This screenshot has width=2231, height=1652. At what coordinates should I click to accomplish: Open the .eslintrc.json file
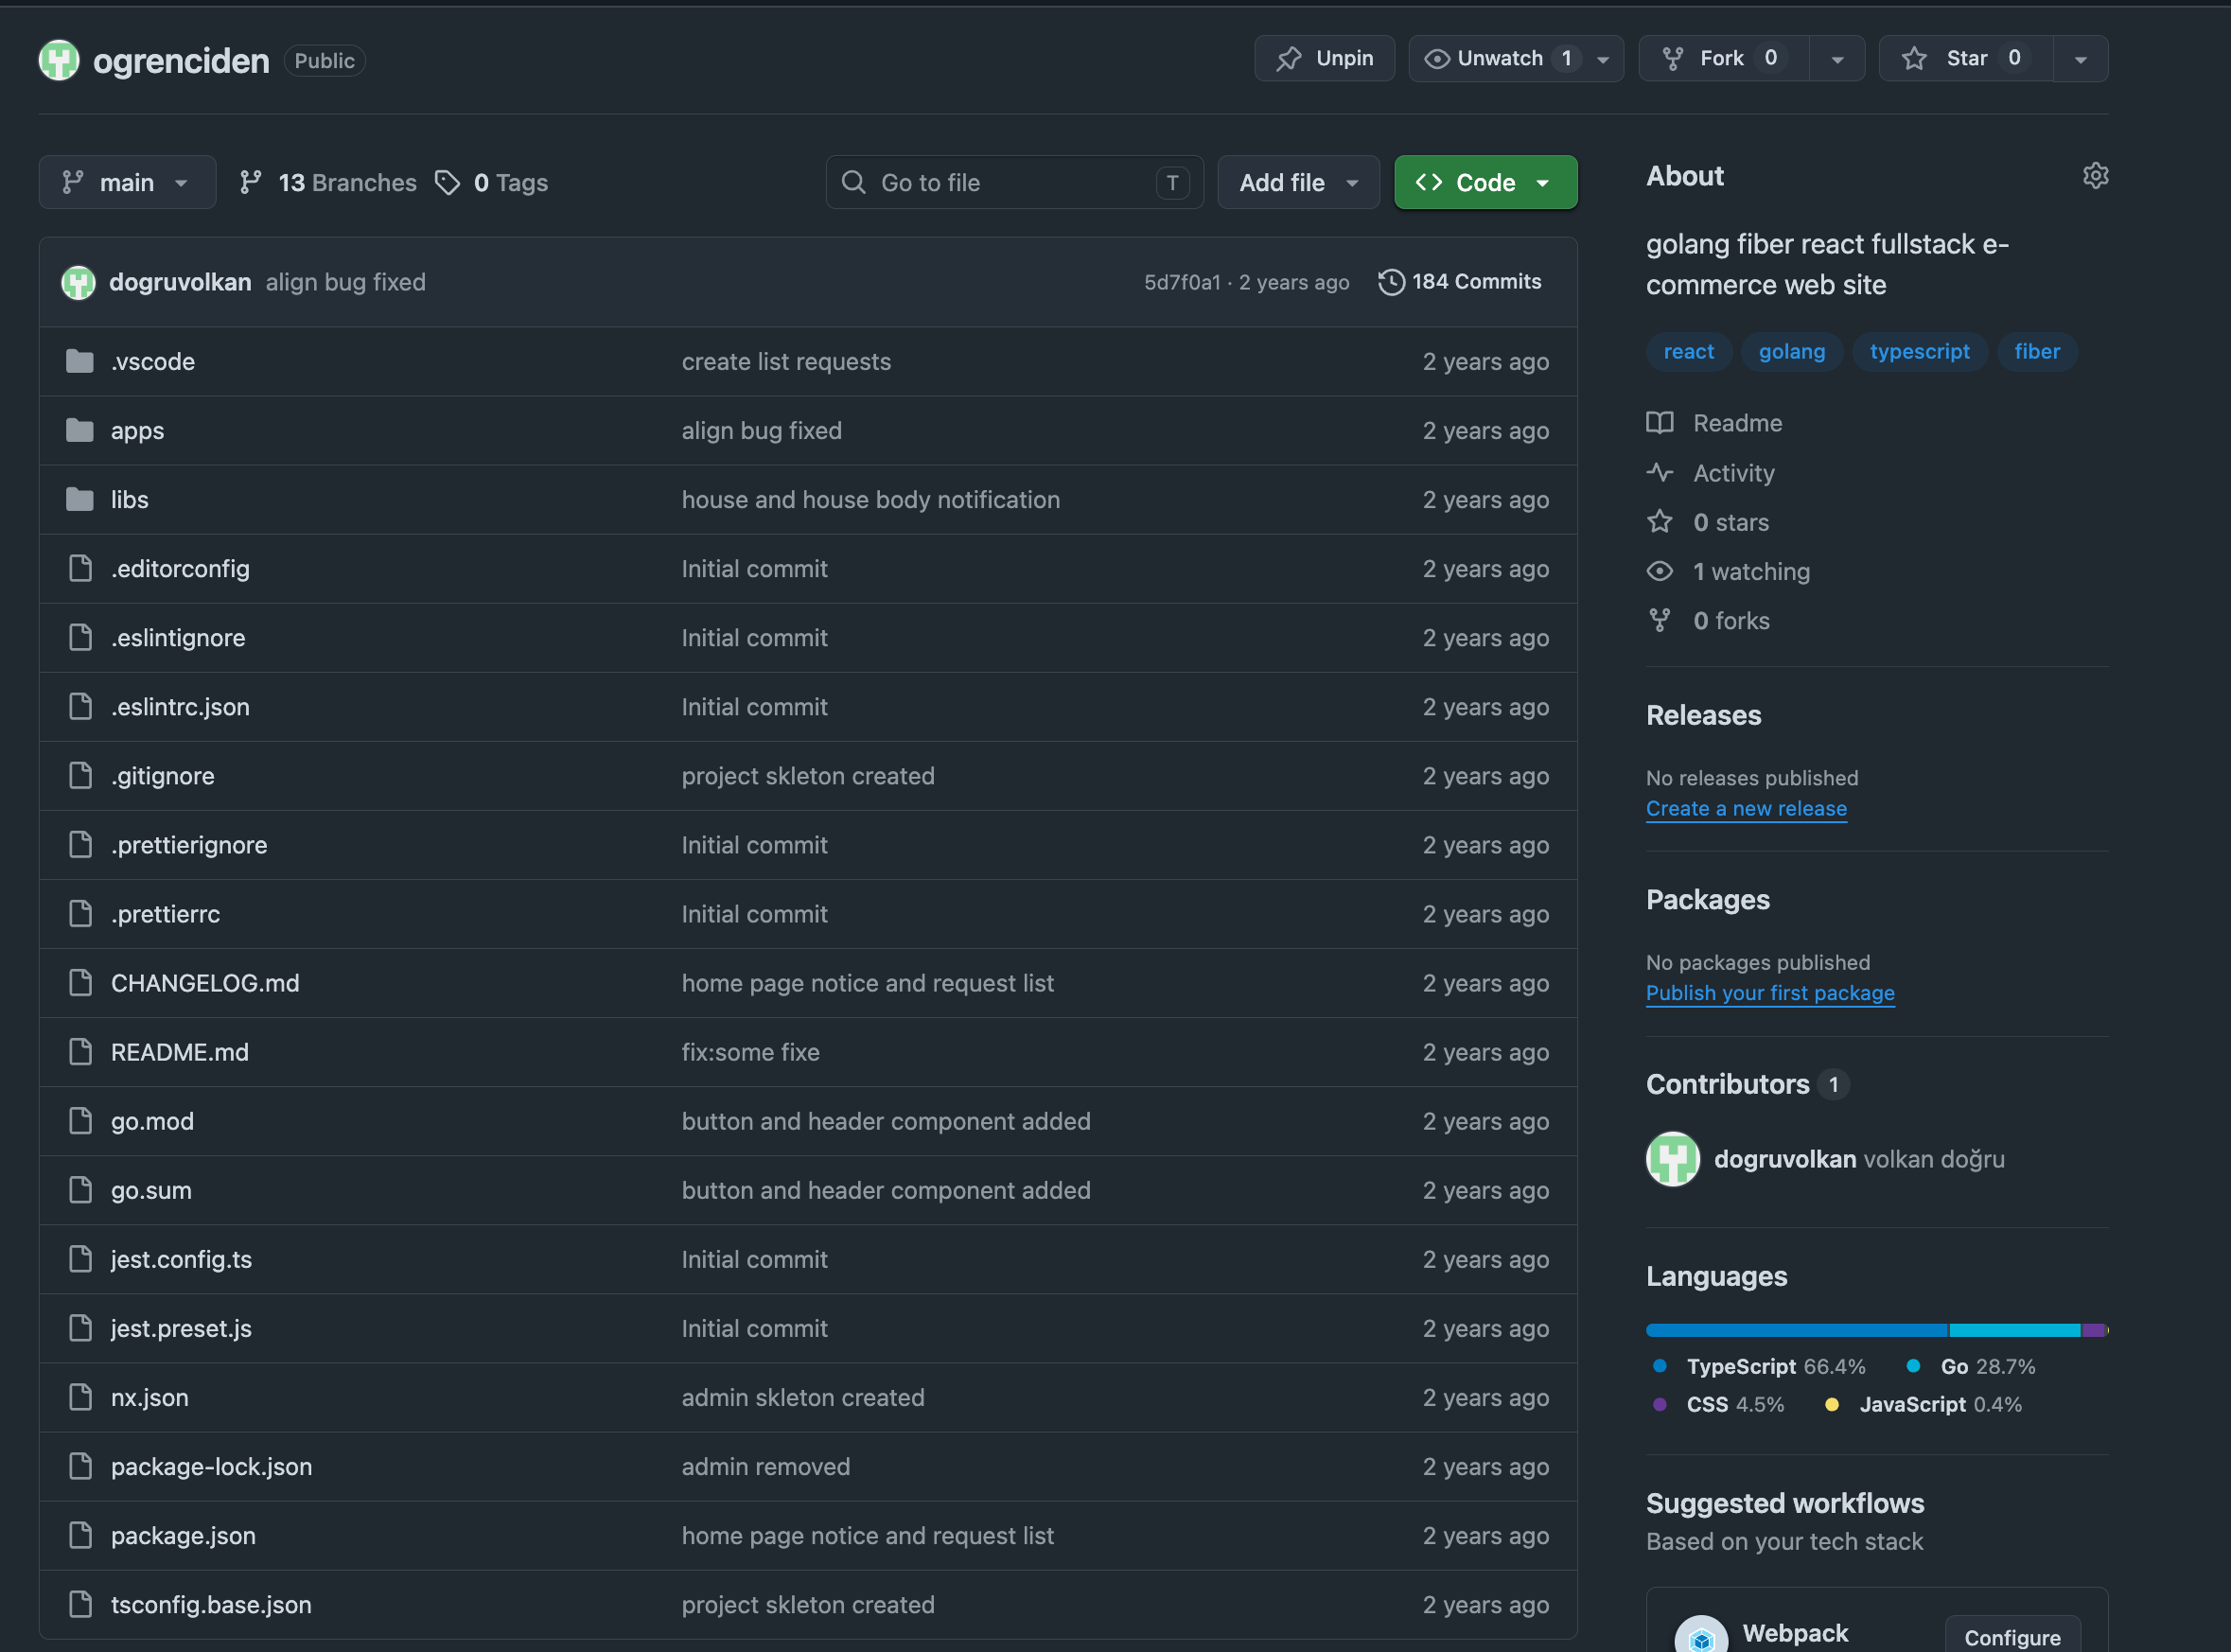click(180, 706)
